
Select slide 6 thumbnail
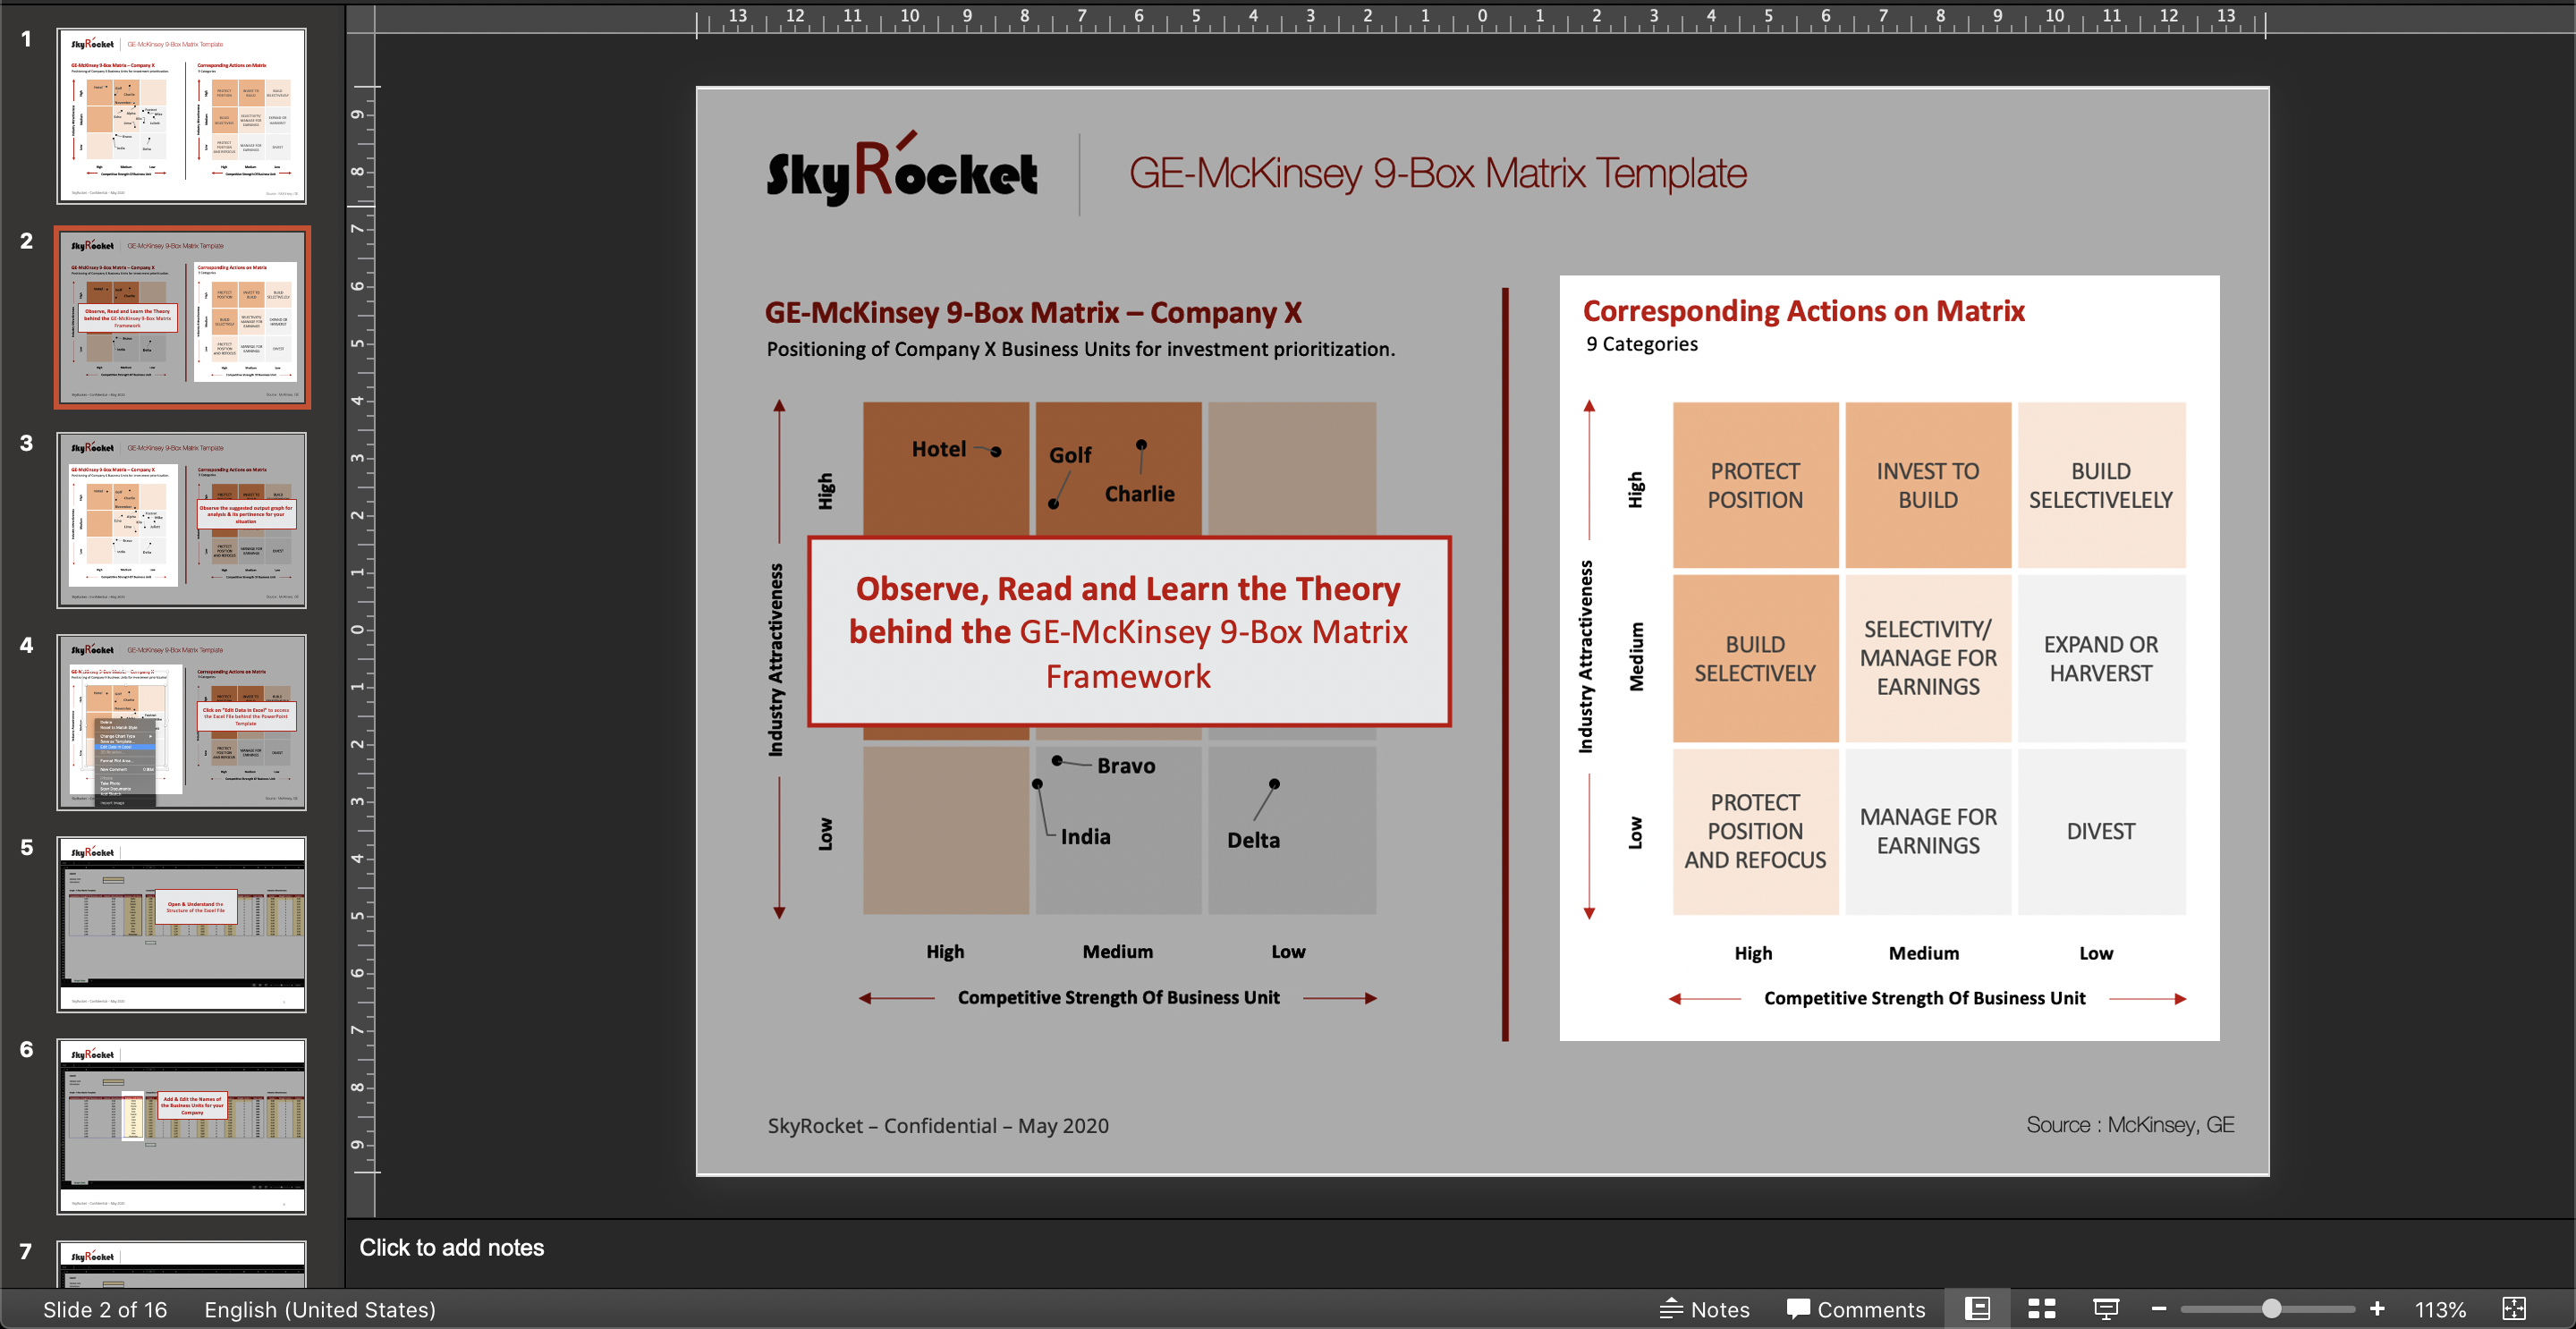(x=182, y=1126)
